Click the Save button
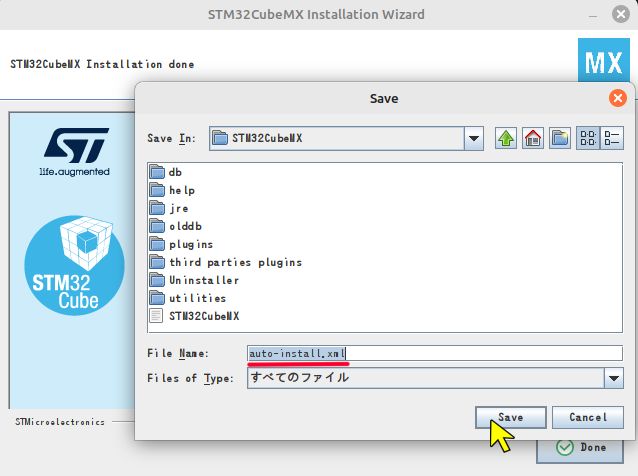 pyautogui.click(x=511, y=417)
